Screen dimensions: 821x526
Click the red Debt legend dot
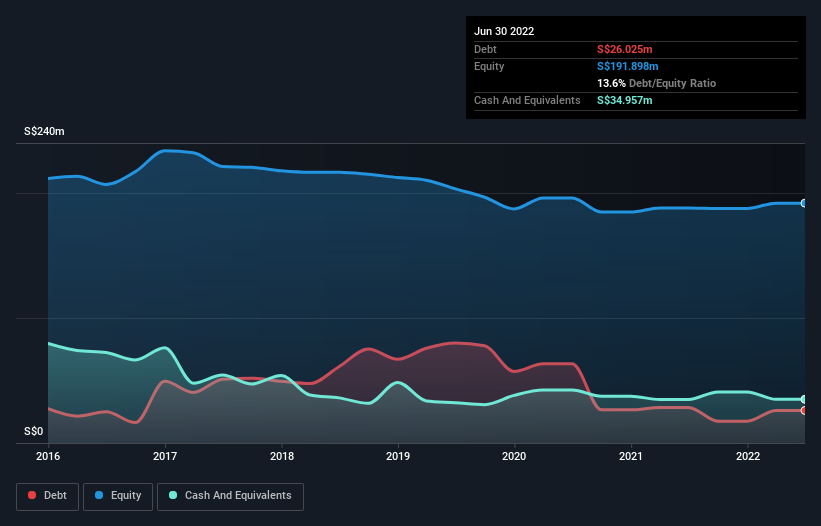[32, 495]
